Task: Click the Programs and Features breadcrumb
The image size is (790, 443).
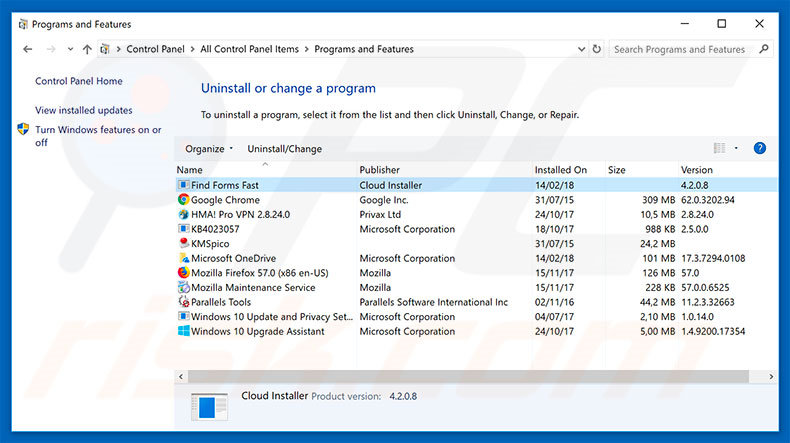Action: click(364, 49)
